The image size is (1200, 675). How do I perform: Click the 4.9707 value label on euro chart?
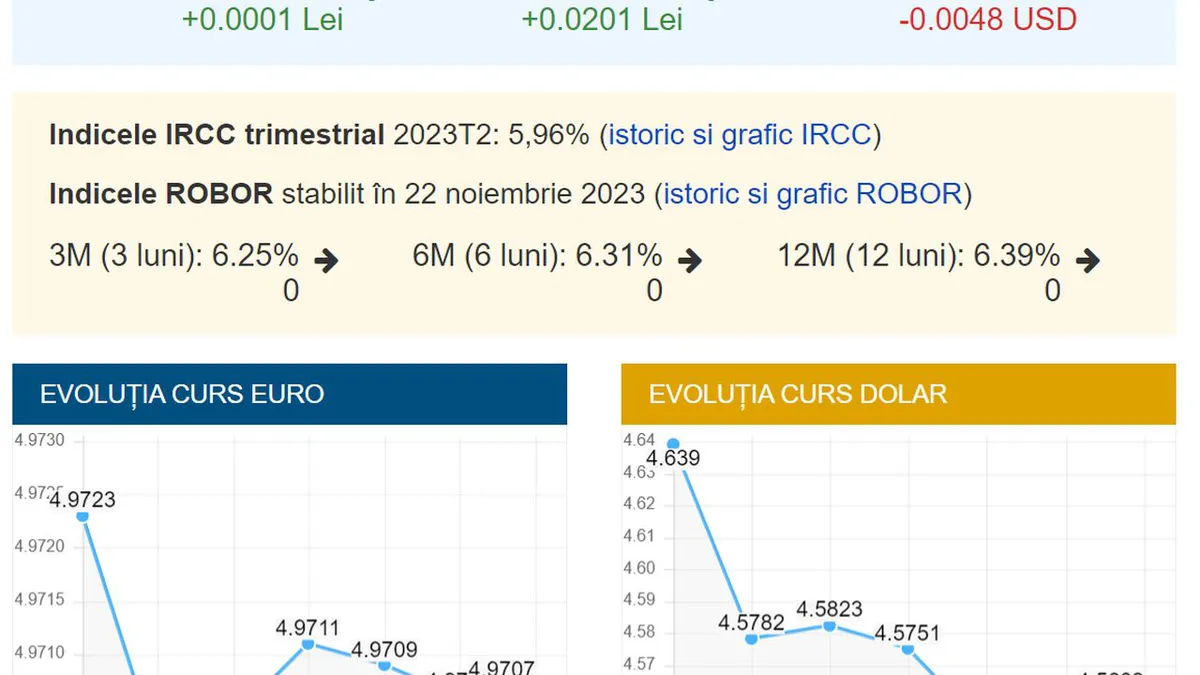tap(502, 668)
